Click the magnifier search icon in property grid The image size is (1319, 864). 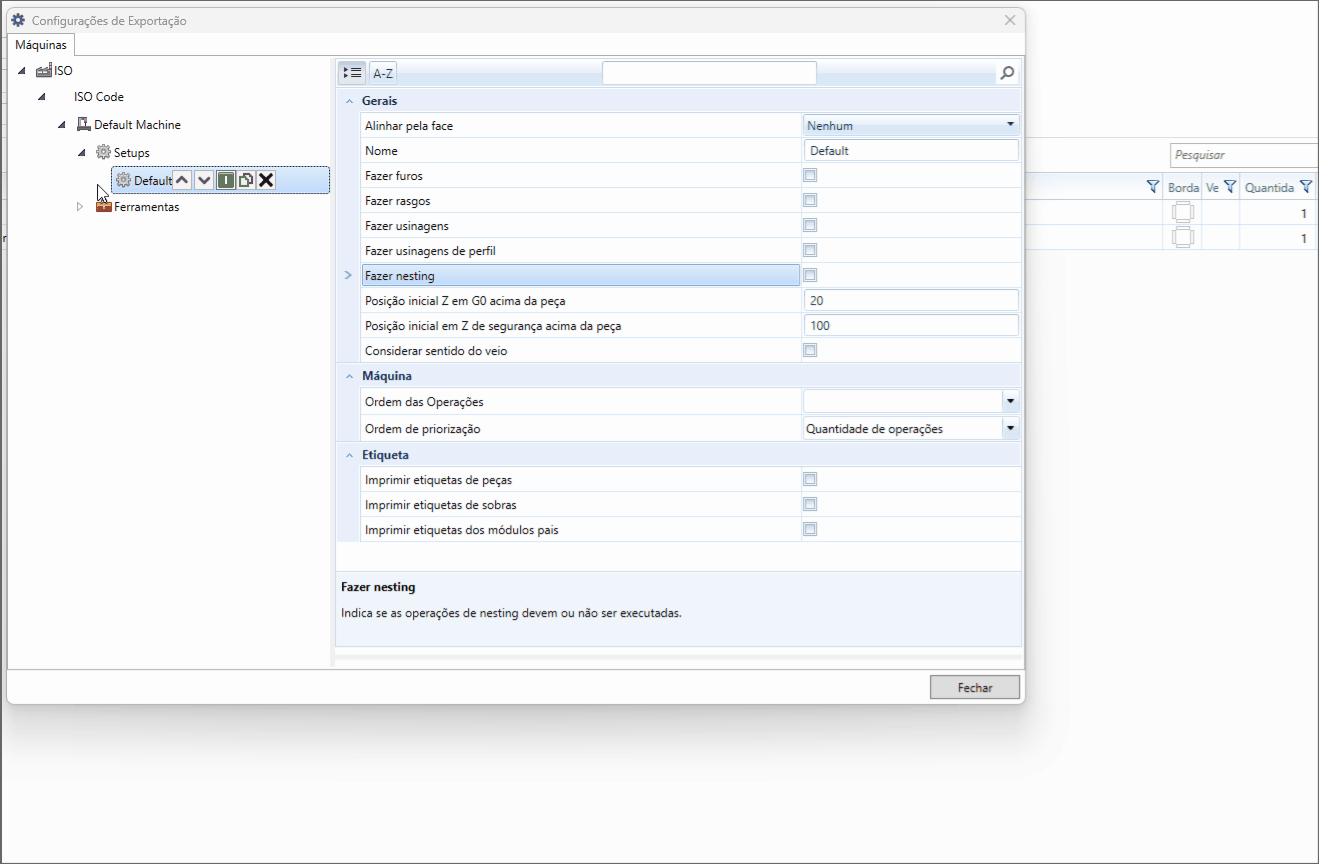tap(1007, 73)
